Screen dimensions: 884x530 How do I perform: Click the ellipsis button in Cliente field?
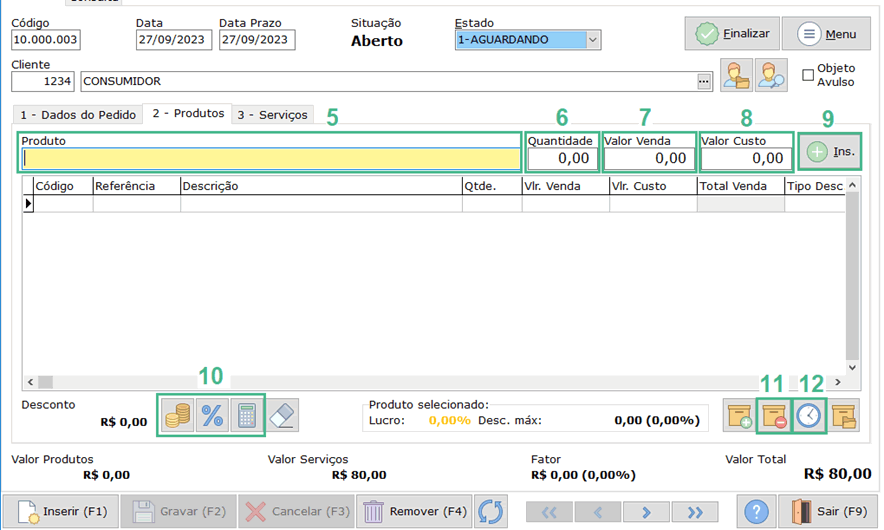(x=704, y=82)
